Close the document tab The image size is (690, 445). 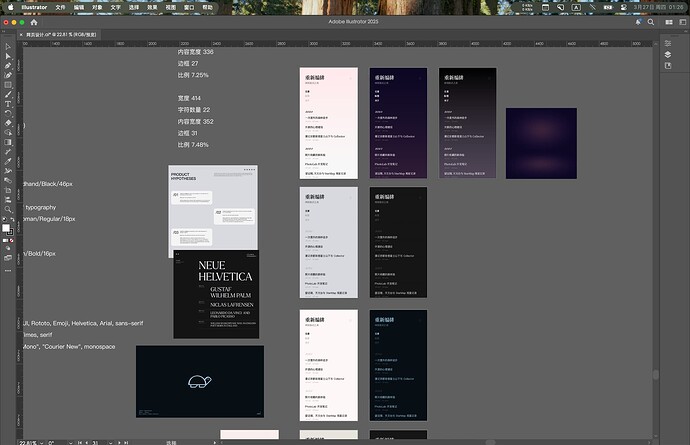(21, 34)
